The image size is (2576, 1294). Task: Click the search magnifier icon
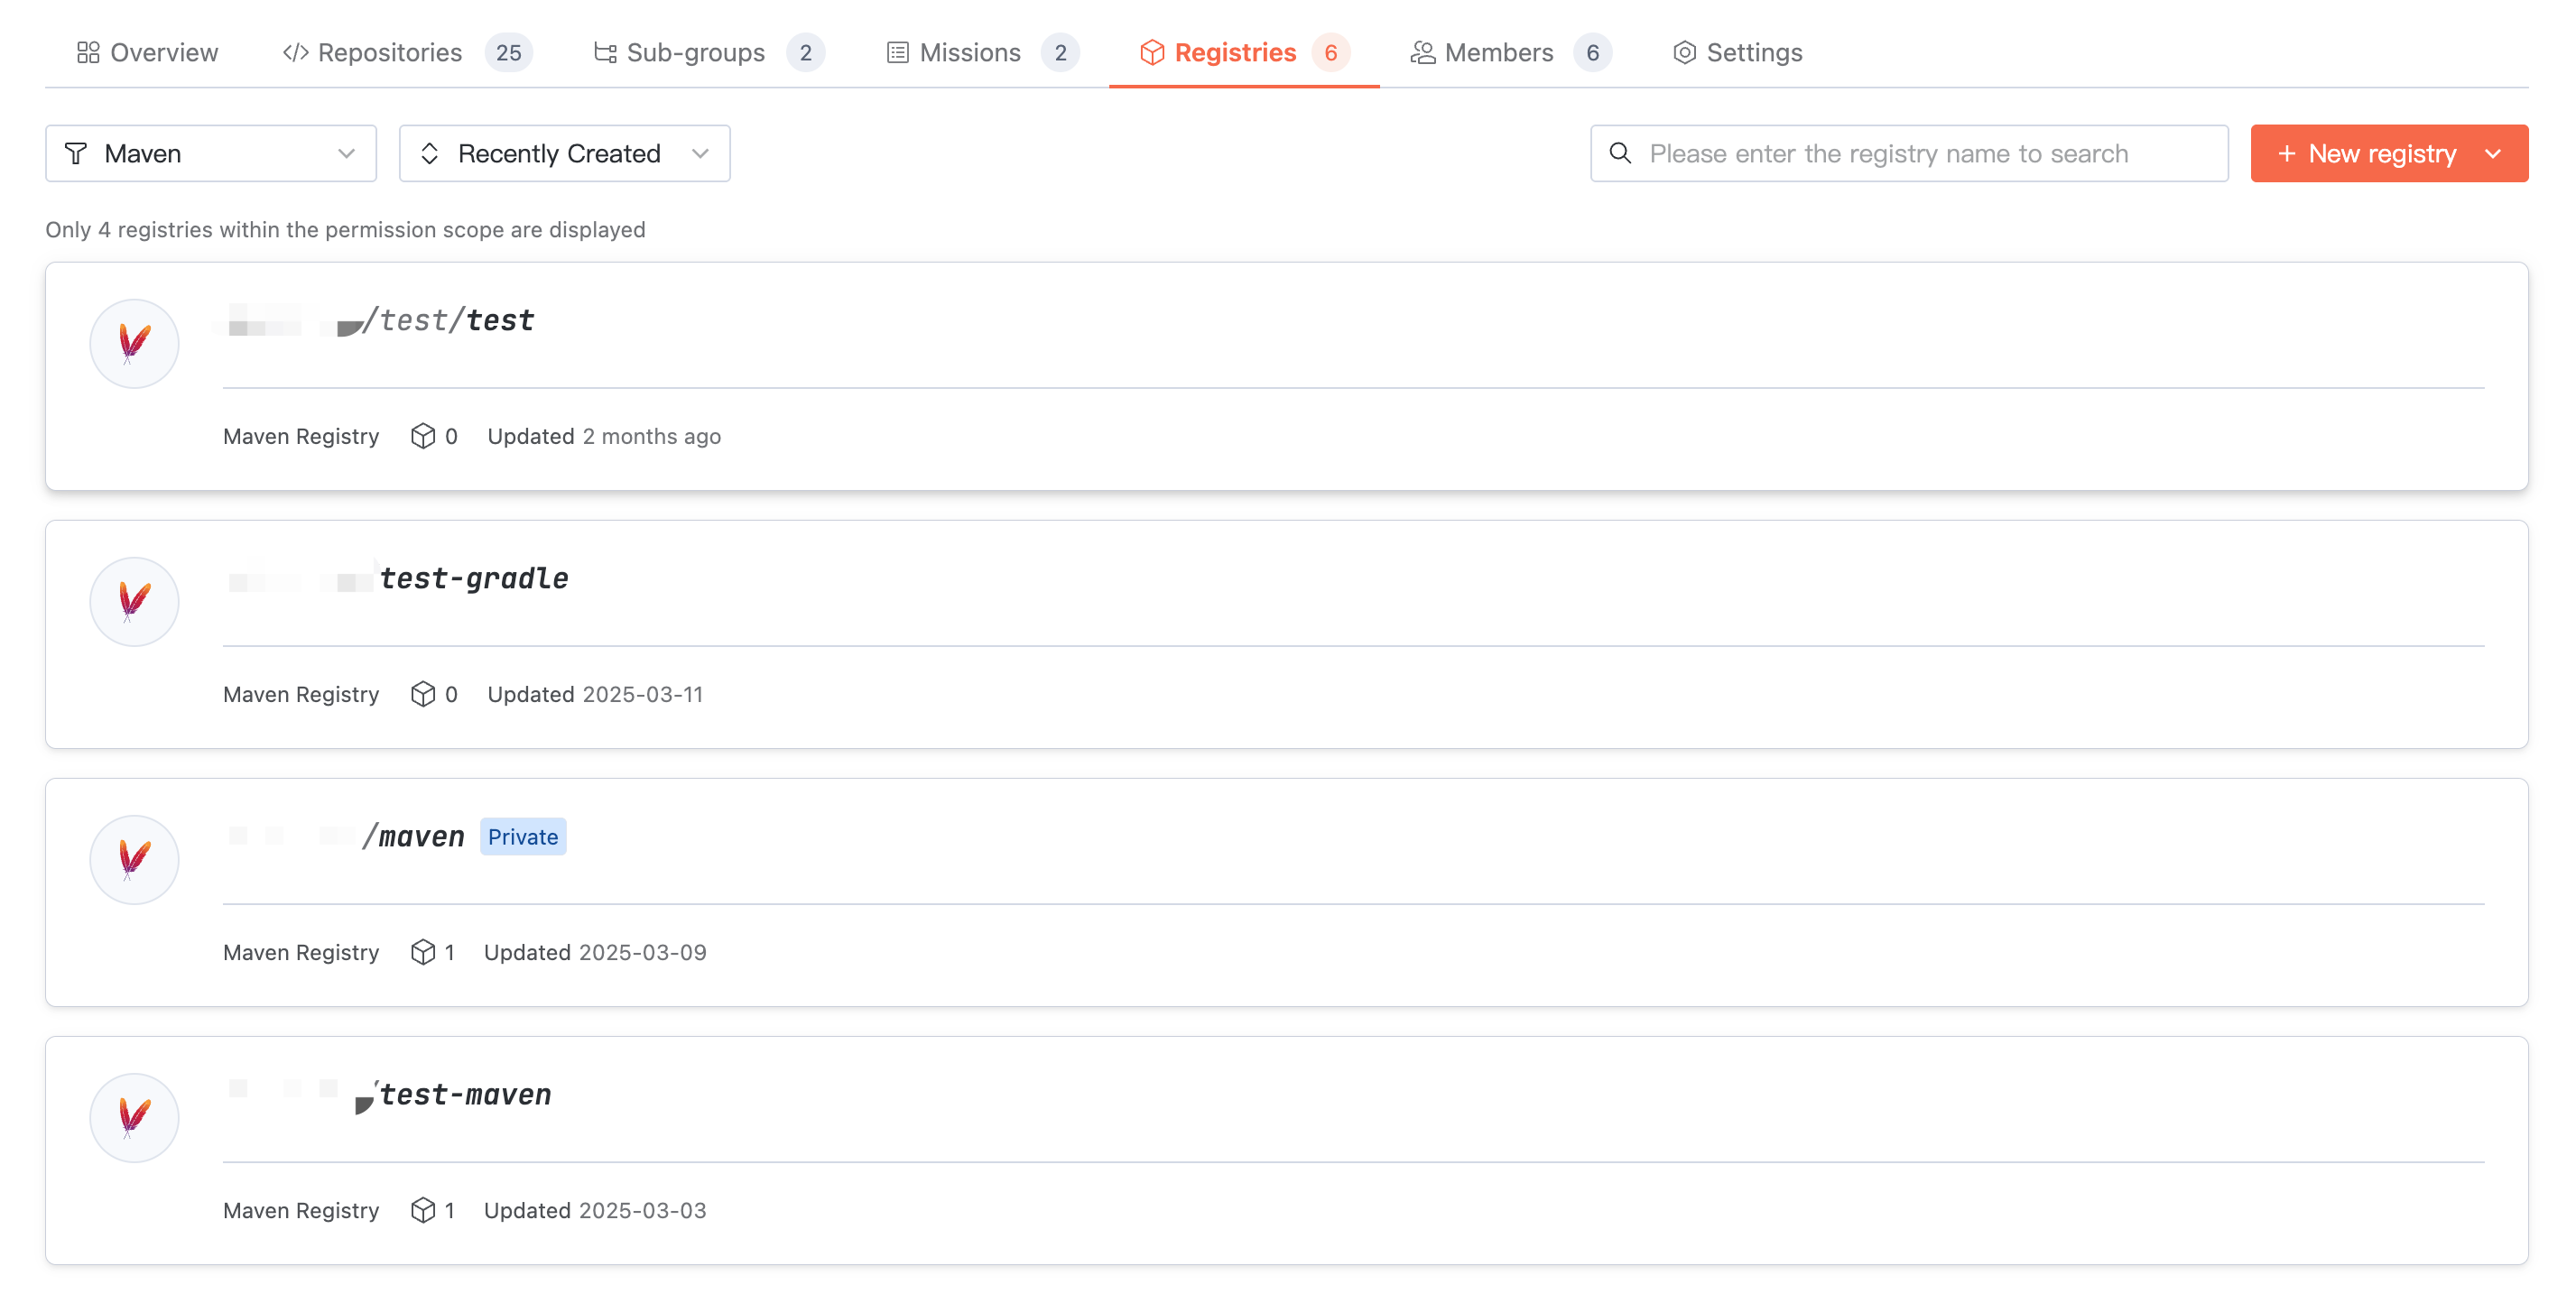coord(1620,153)
